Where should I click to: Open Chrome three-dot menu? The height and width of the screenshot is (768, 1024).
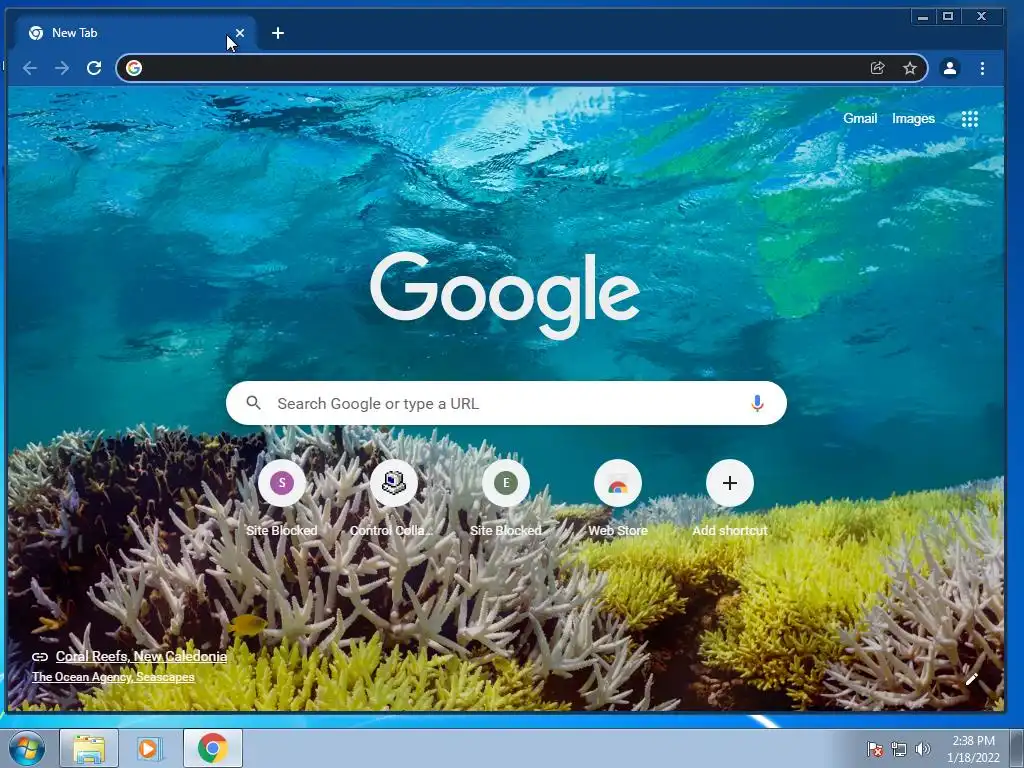pos(982,68)
